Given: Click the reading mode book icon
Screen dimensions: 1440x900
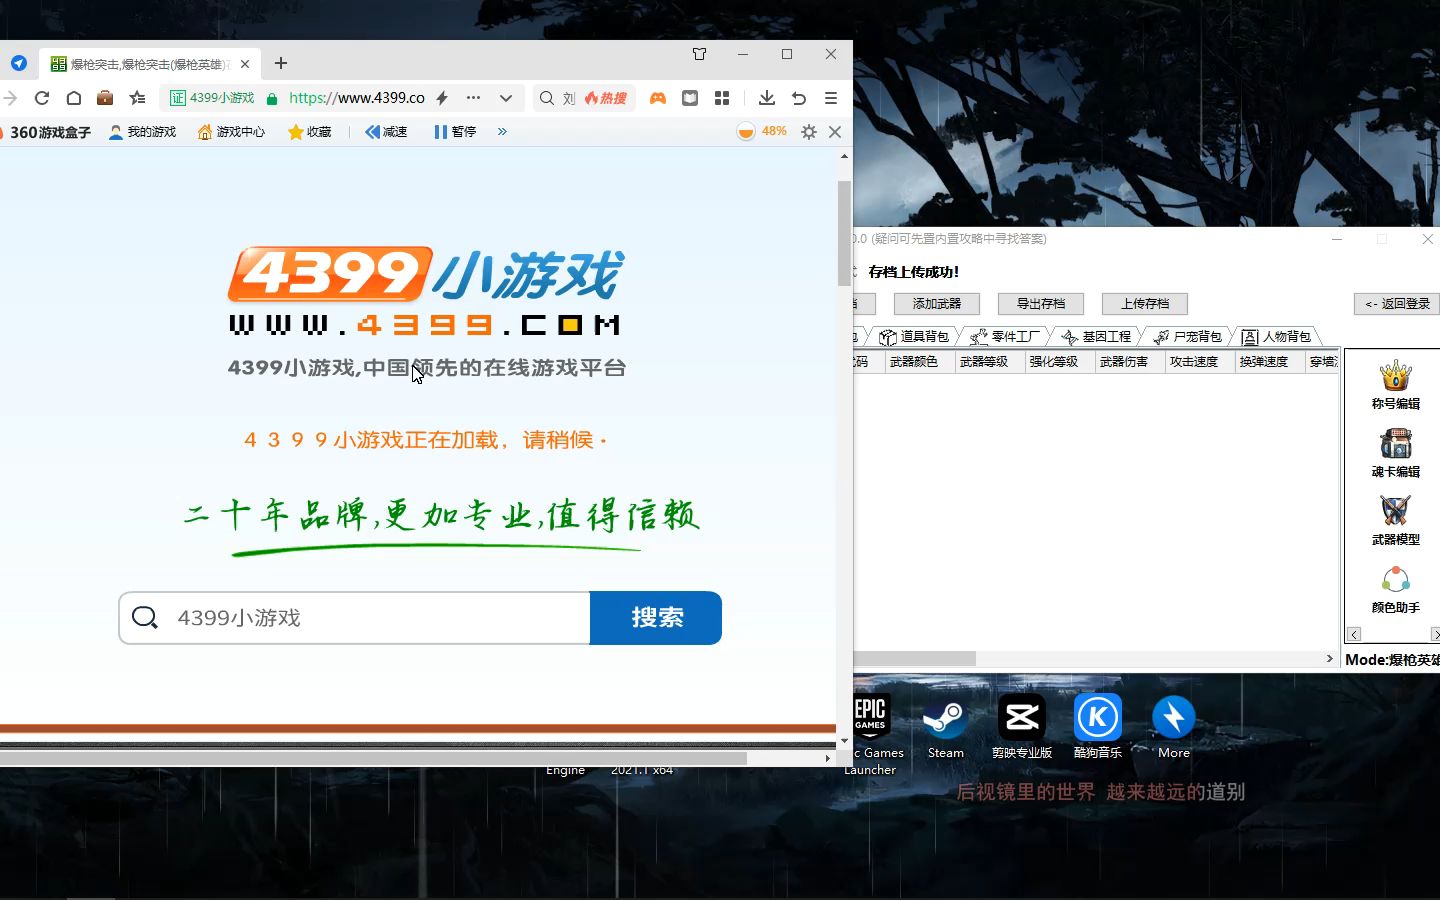Looking at the screenshot, I should (x=690, y=98).
